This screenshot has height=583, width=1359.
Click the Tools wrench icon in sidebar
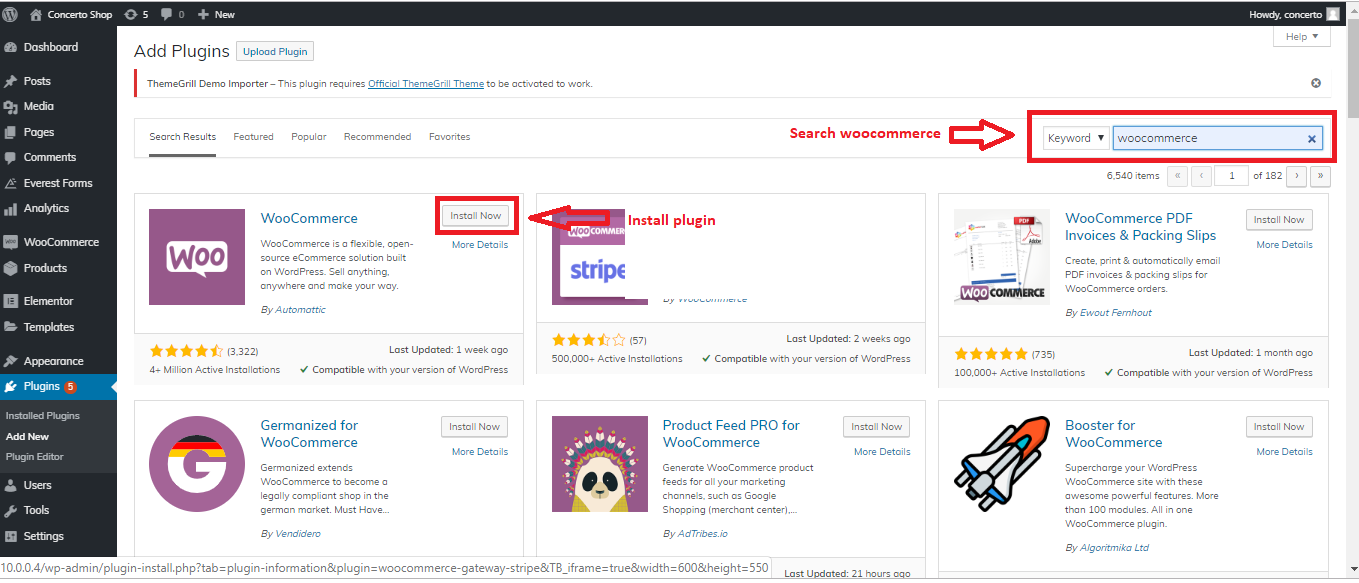11,510
